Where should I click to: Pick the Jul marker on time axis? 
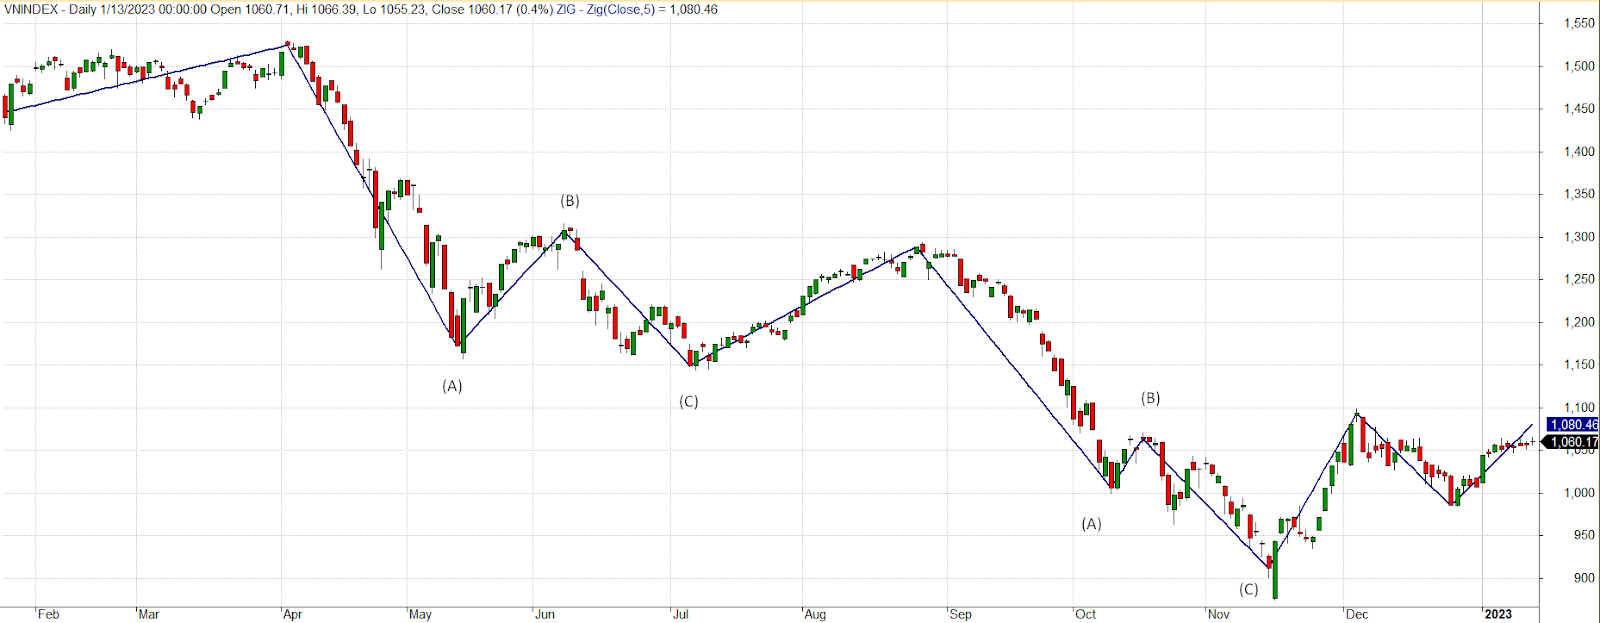point(680,614)
